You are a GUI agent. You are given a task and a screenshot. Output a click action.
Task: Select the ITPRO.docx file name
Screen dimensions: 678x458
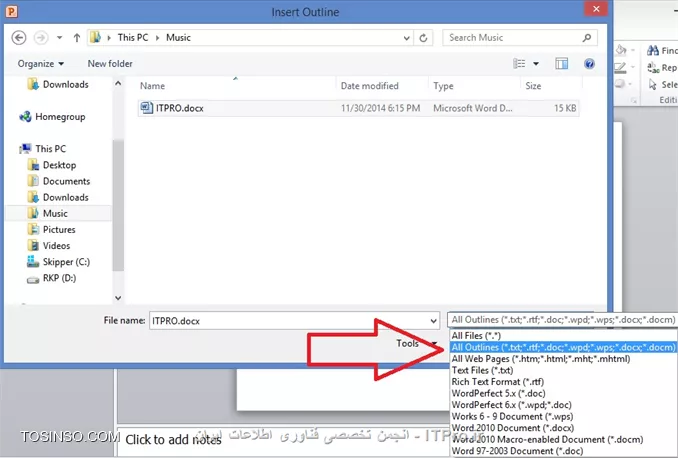tap(179, 108)
